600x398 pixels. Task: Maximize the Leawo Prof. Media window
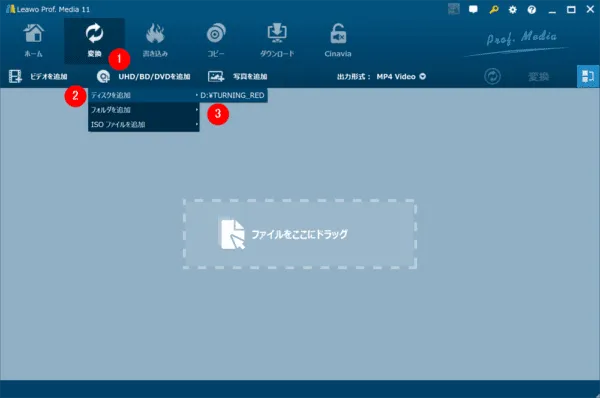571,10
